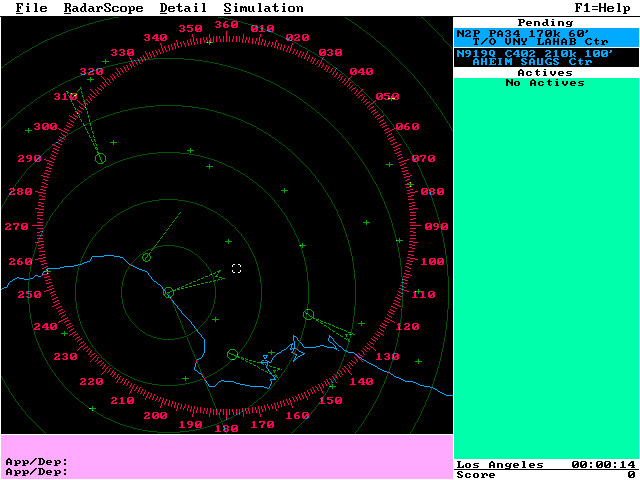
Task: Select pending flight N919Q C402
Action: pyautogui.click(x=547, y=58)
